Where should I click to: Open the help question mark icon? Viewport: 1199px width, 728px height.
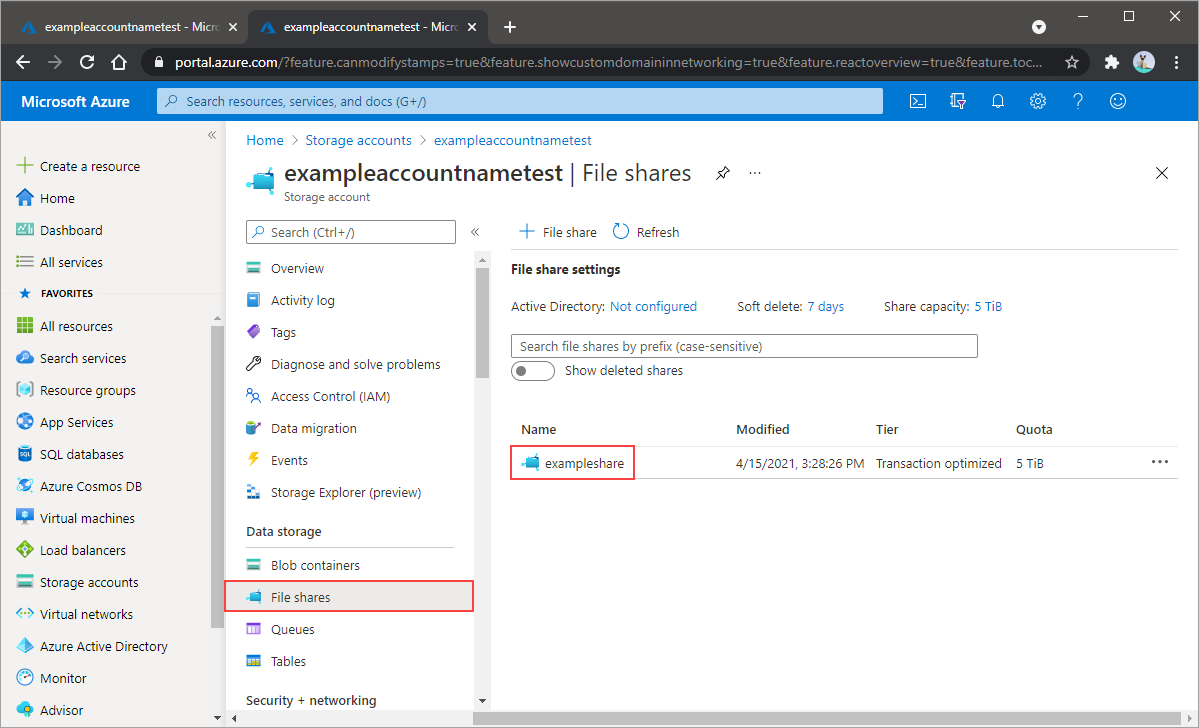point(1077,101)
